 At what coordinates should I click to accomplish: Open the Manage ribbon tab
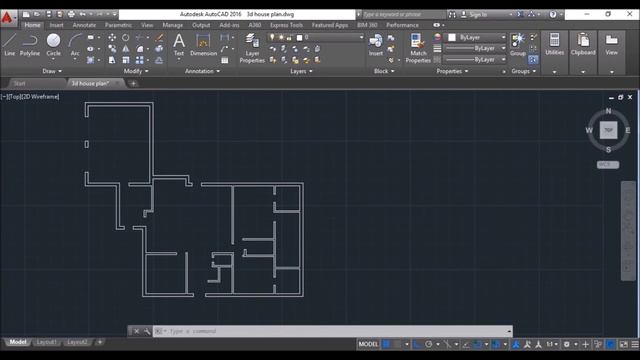click(172, 25)
